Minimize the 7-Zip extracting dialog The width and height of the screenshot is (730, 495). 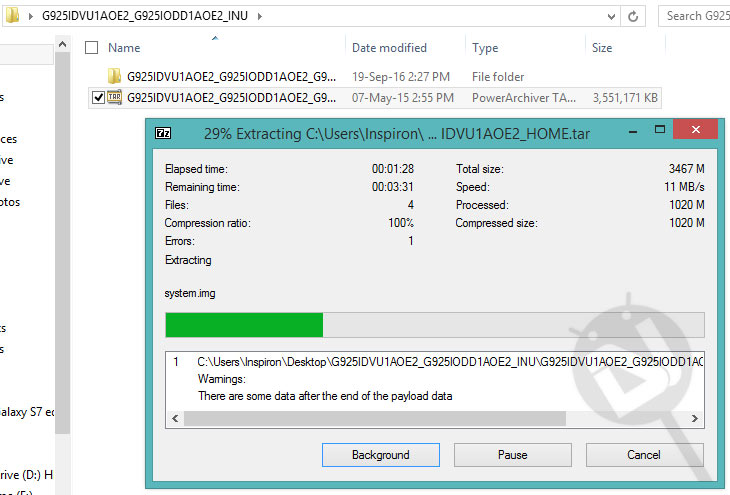tap(633, 131)
